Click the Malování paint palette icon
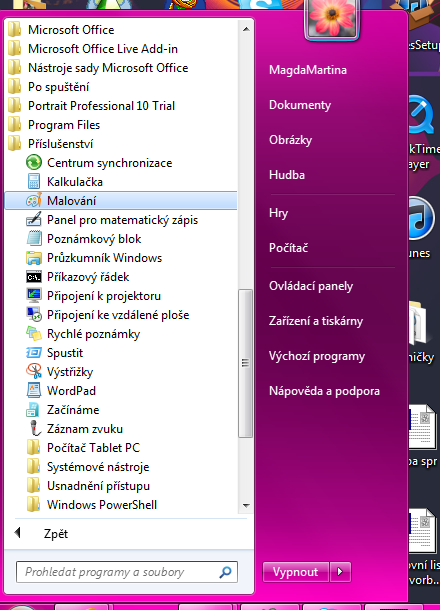 click(x=34, y=200)
